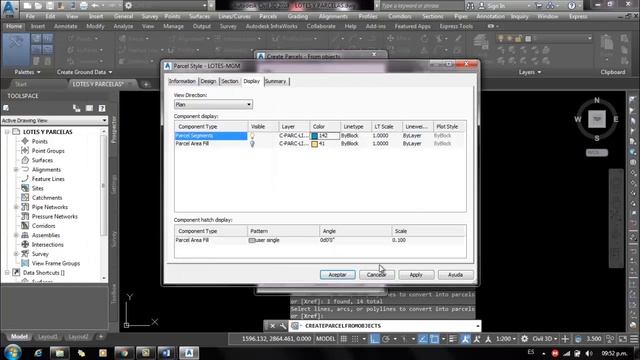The width and height of the screenshot is (640, 360).
Task: Open the Parcels menu in menu bar
Action: click(268, 16)
